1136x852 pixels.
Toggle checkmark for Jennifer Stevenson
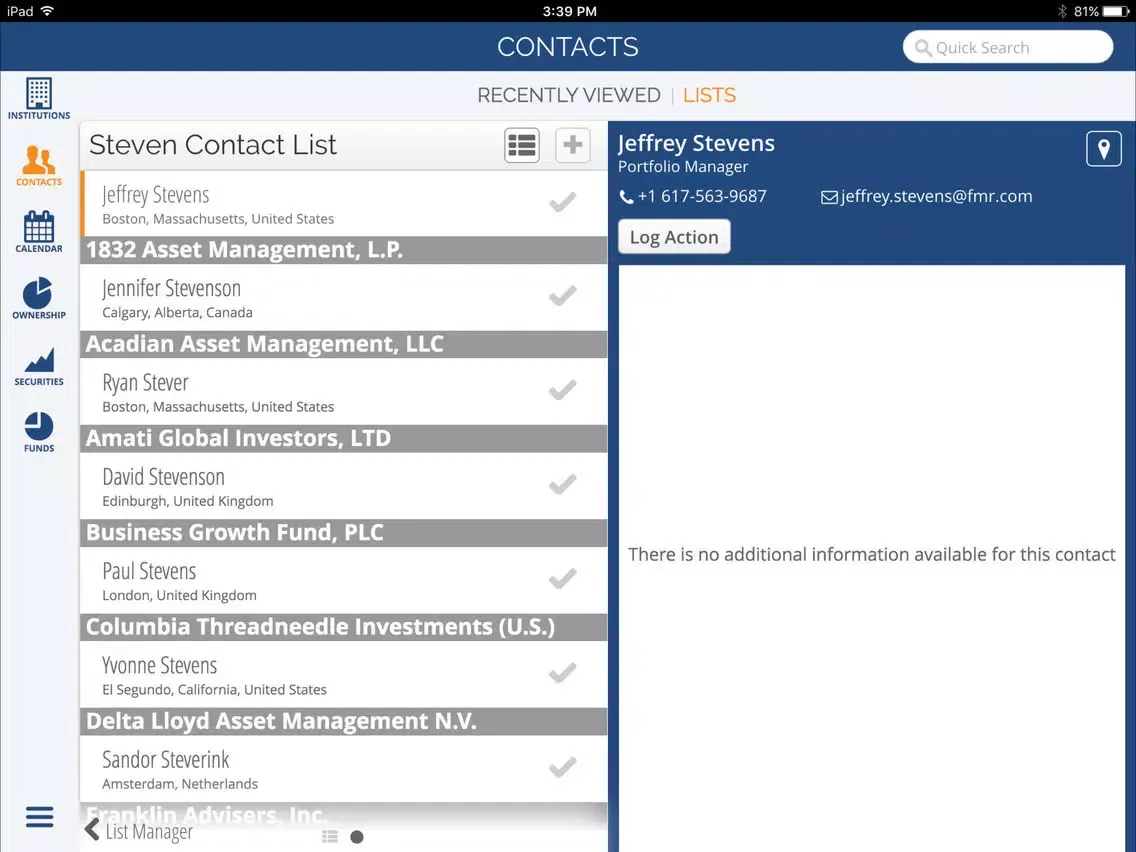[562, 296]
